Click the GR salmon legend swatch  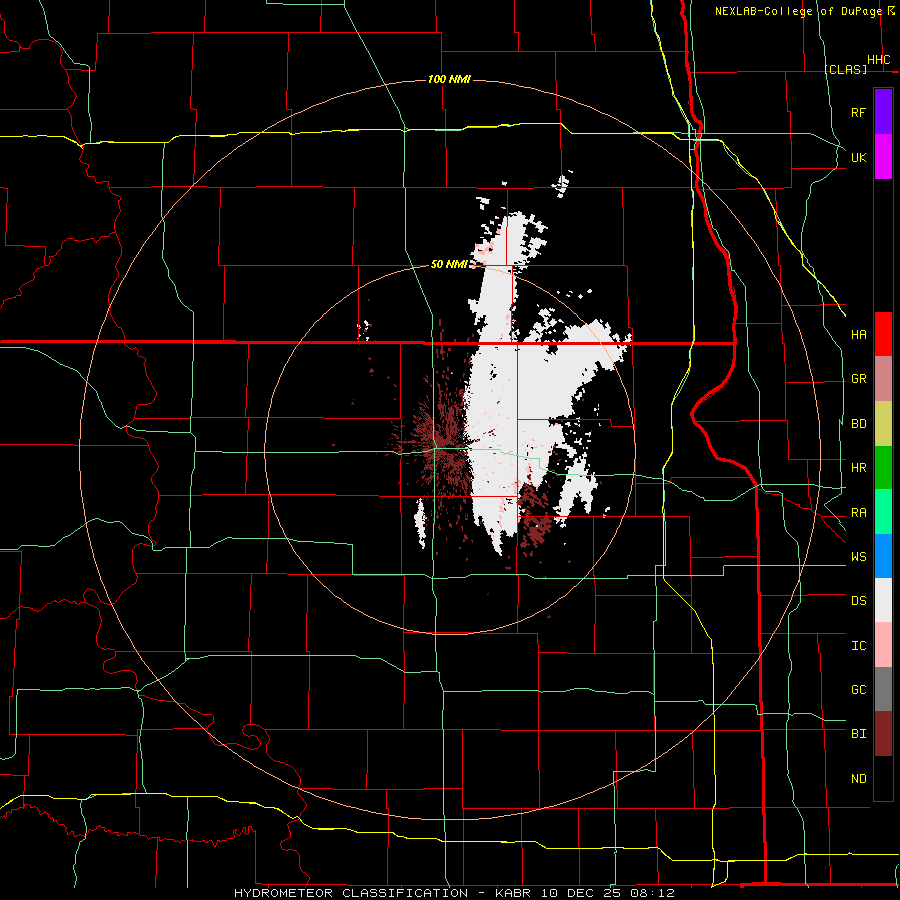pyautogui.click(x=883, y=379)
